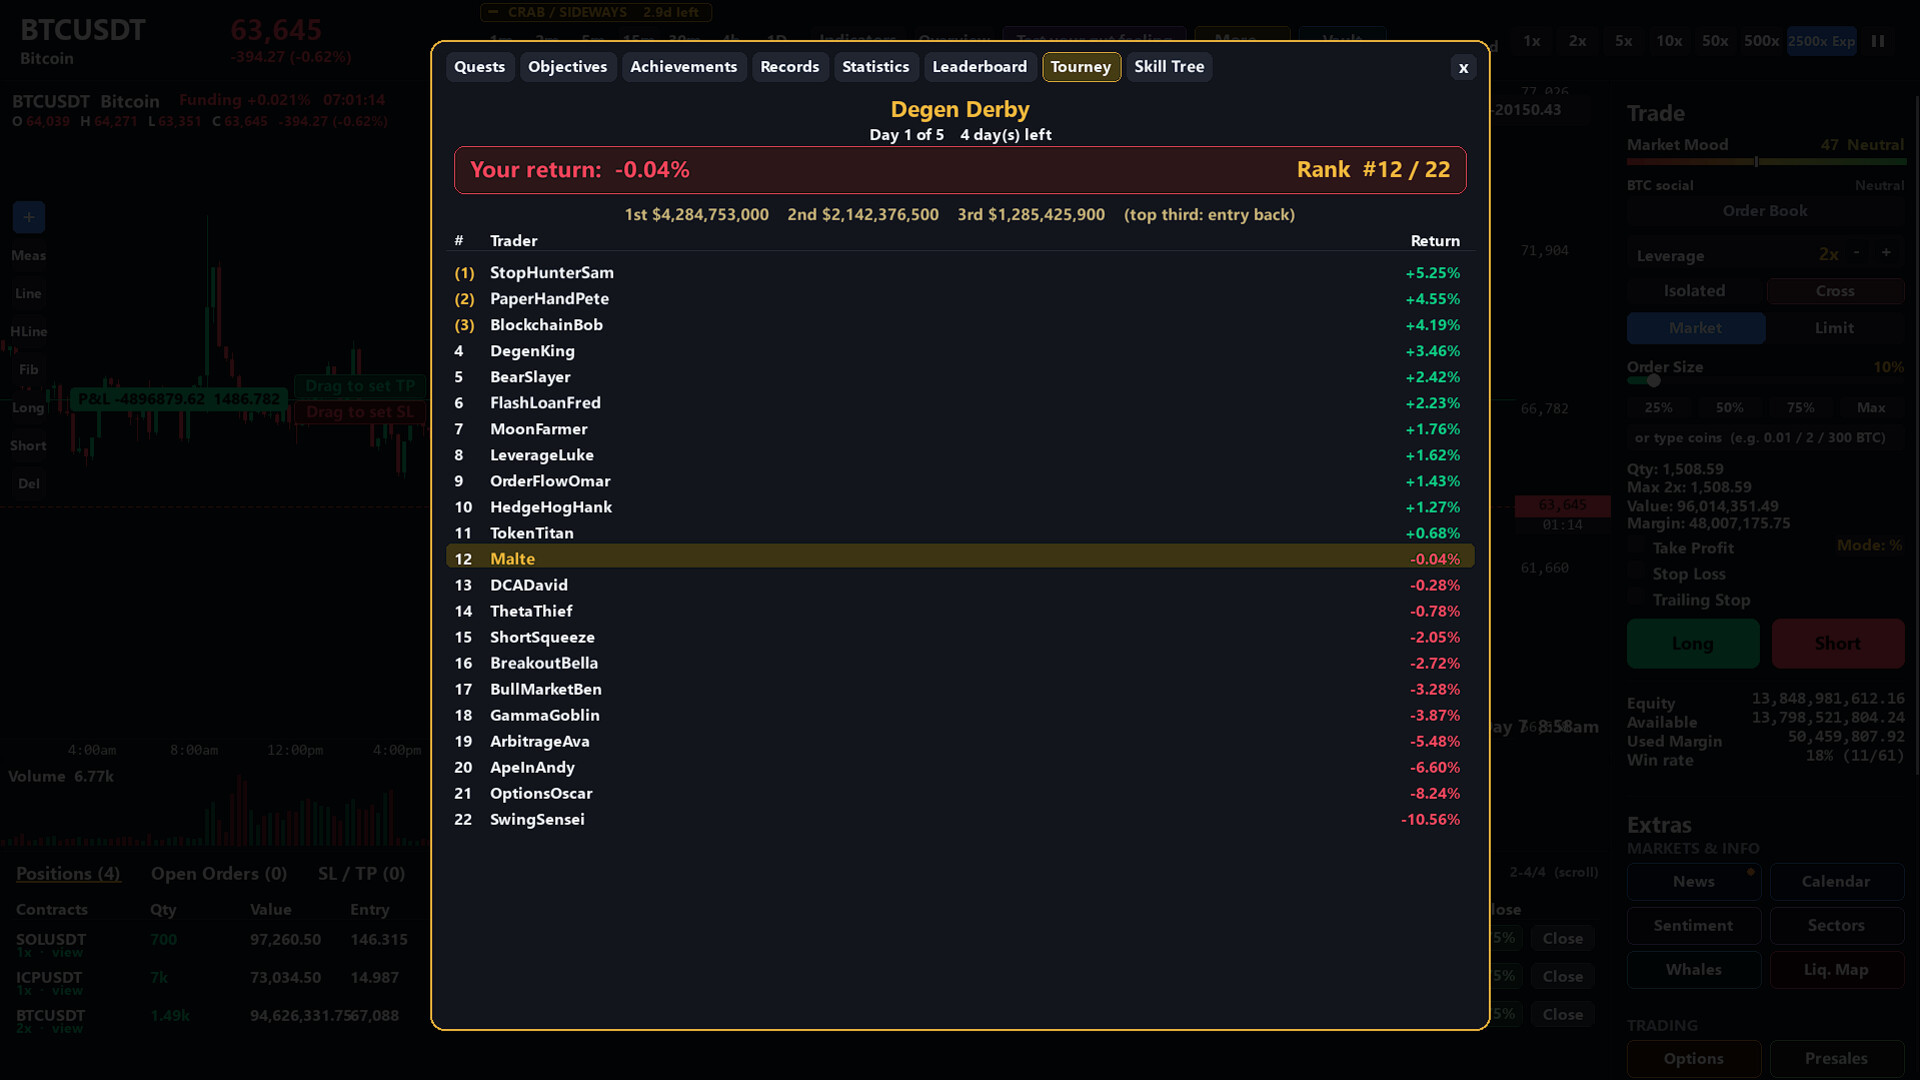Screen dimensions: 1920x1080
Task: Switch to the Records tab
Action: click(x=789, y=67)
